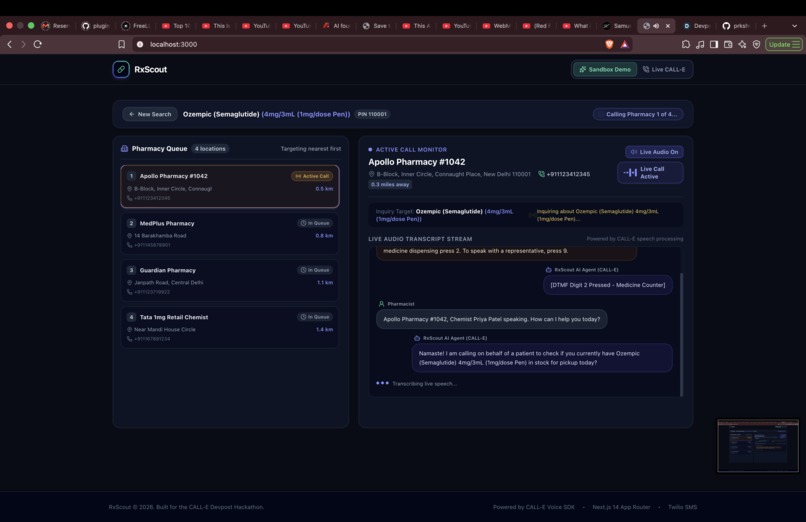The height and width of the screenshot is (522, 806).
Task: Click location pin beside 14 Barakhamba Road
Action: [x=130, y=236]
